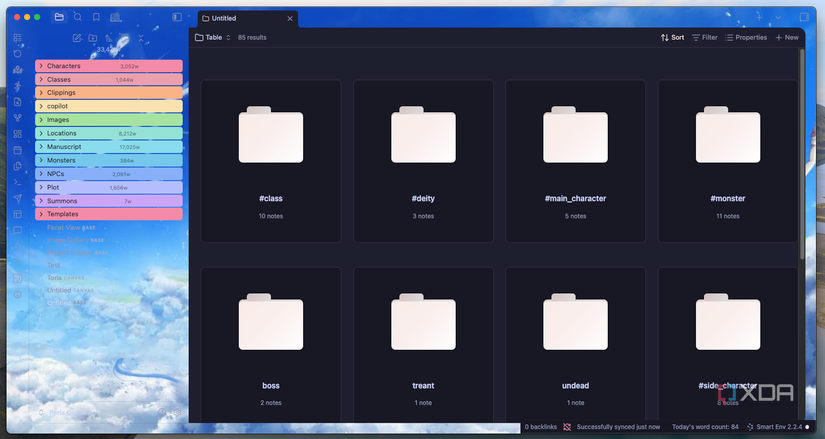Open the #deity folder card

click(x=423, y=161)
